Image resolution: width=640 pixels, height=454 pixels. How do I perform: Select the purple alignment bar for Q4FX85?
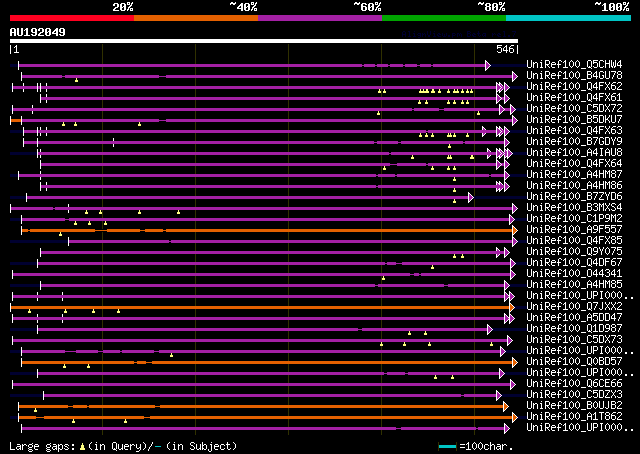coord(293,242)
